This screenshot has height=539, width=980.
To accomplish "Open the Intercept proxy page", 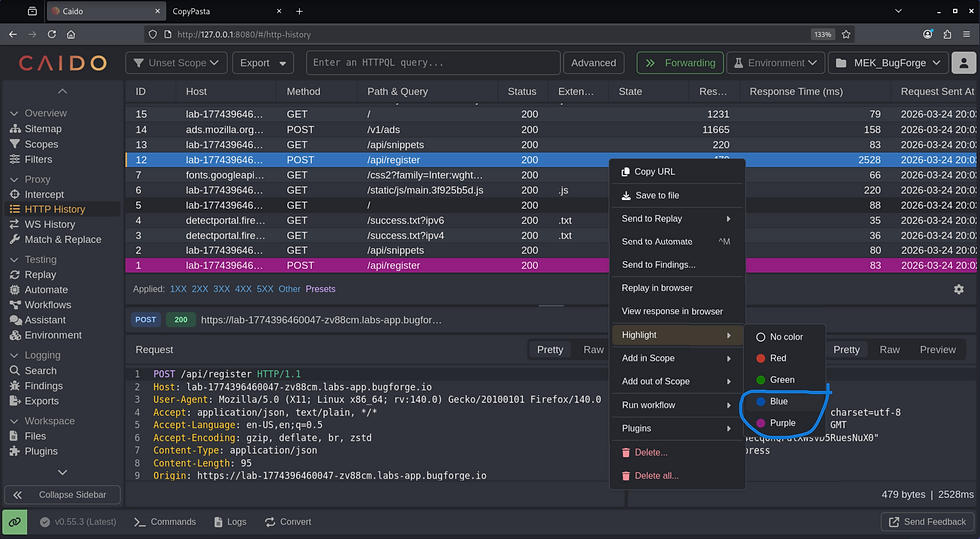I will click(x=43, y=194).
